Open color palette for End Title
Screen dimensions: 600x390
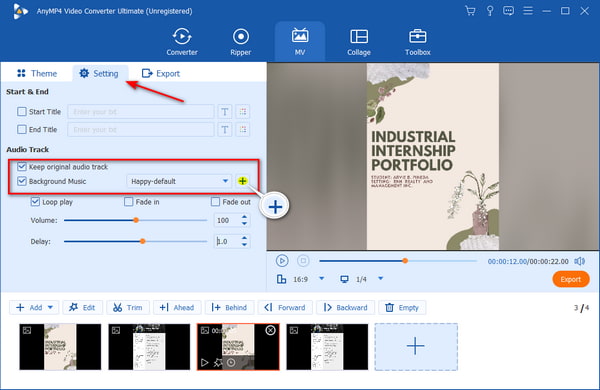[243, 129]
